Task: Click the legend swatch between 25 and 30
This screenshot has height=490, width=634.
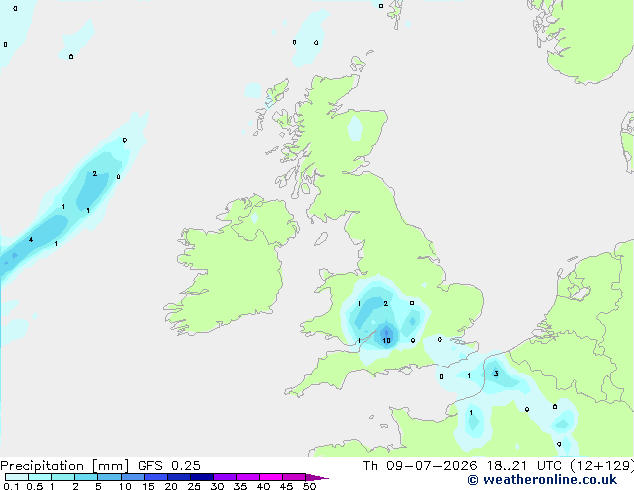Action: pyautogui.click(x=201, y=477)
